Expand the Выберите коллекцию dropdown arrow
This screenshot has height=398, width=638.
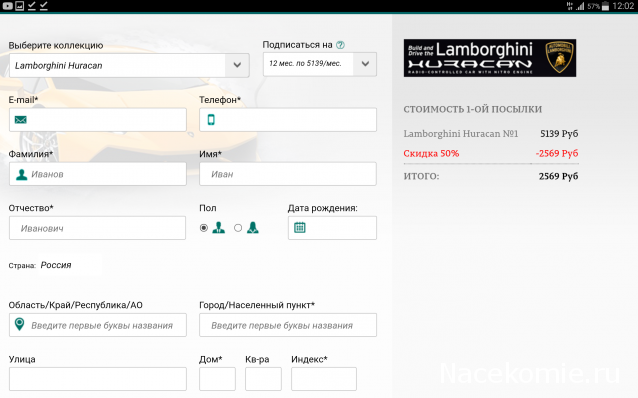[237, 65]
